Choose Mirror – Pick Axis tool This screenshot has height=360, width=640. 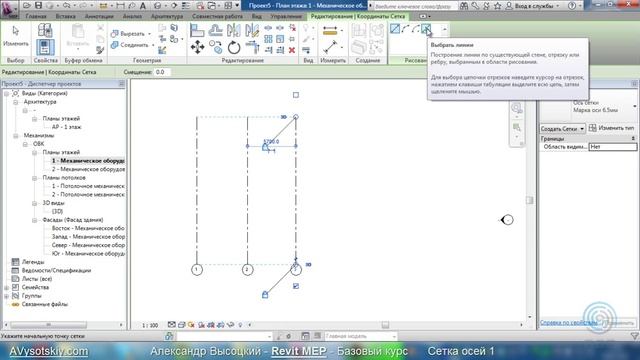233,31
